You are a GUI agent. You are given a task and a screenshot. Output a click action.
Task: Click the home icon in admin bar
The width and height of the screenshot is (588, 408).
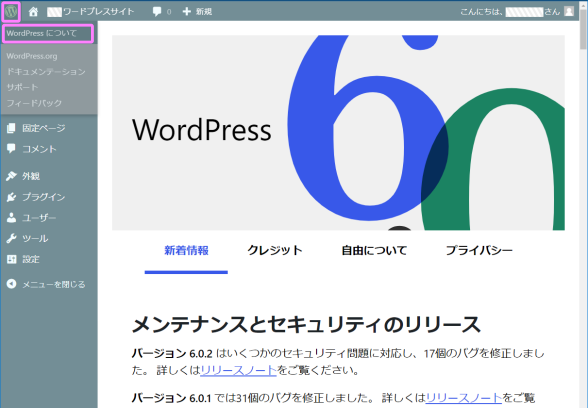[33, 12]
